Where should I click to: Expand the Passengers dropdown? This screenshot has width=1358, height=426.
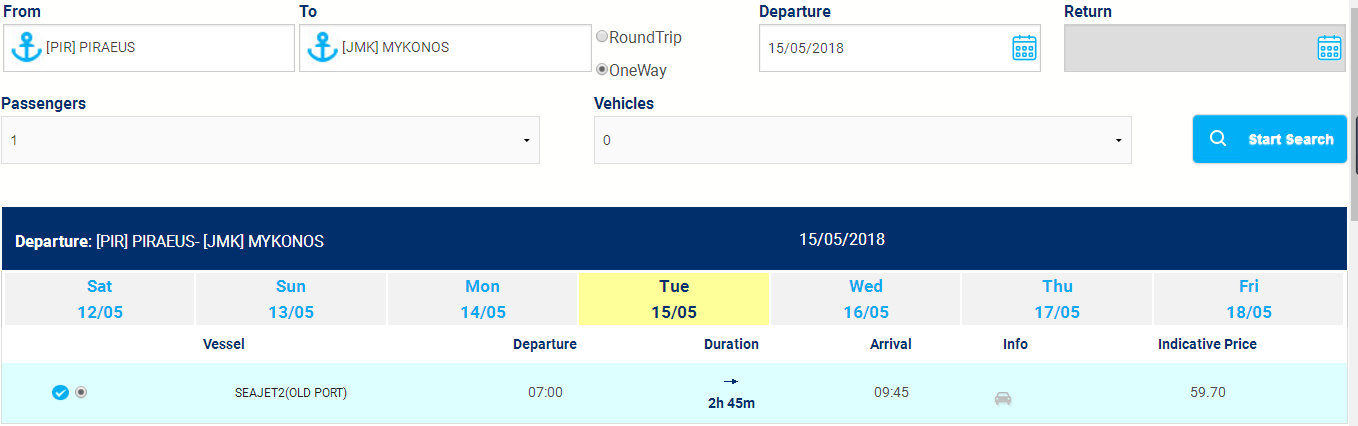270,140
